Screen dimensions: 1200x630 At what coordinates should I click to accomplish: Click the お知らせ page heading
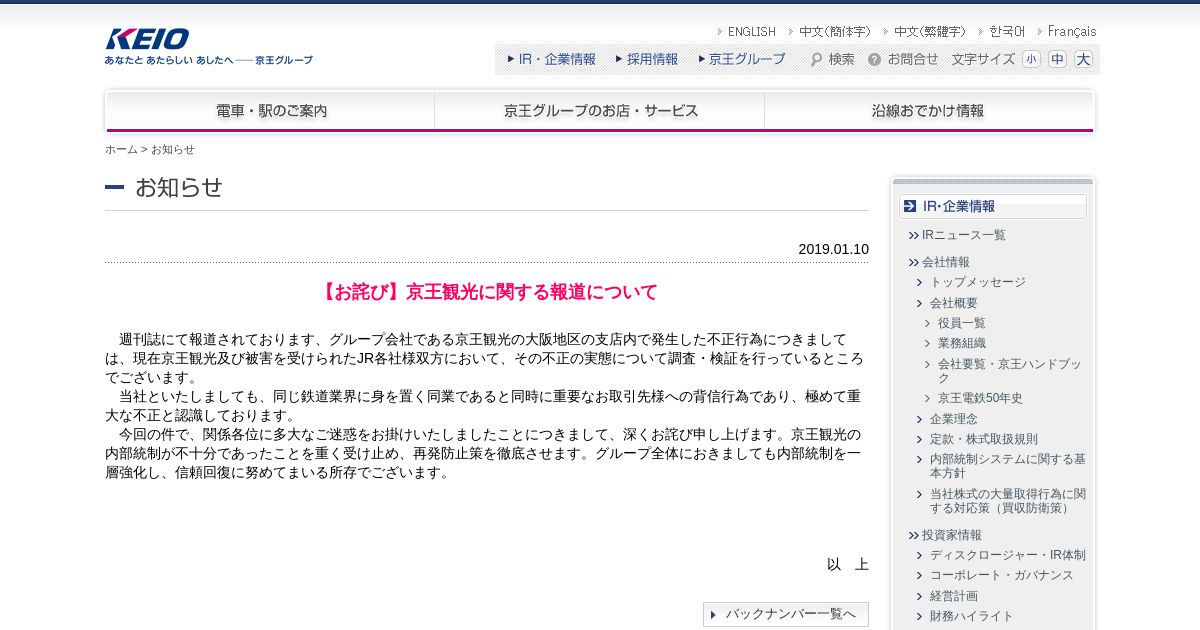pyautogui.click(x=179, y=187)
